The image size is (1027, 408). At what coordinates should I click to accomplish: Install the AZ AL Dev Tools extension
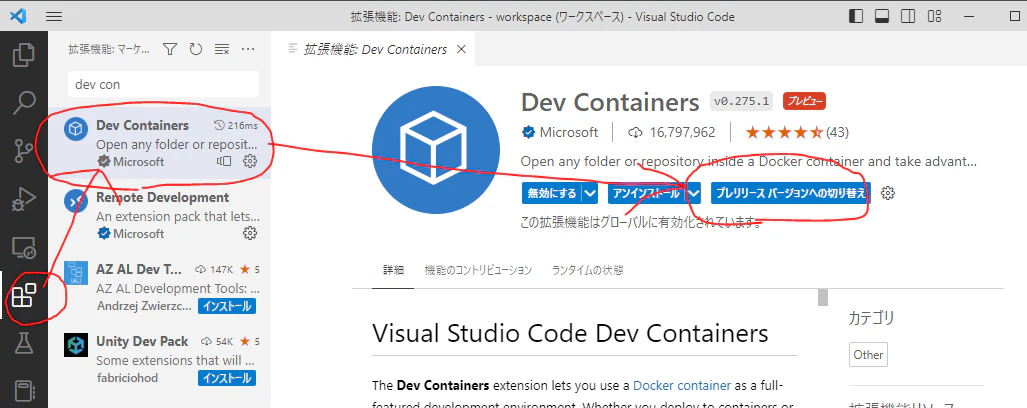click(226, 306)
